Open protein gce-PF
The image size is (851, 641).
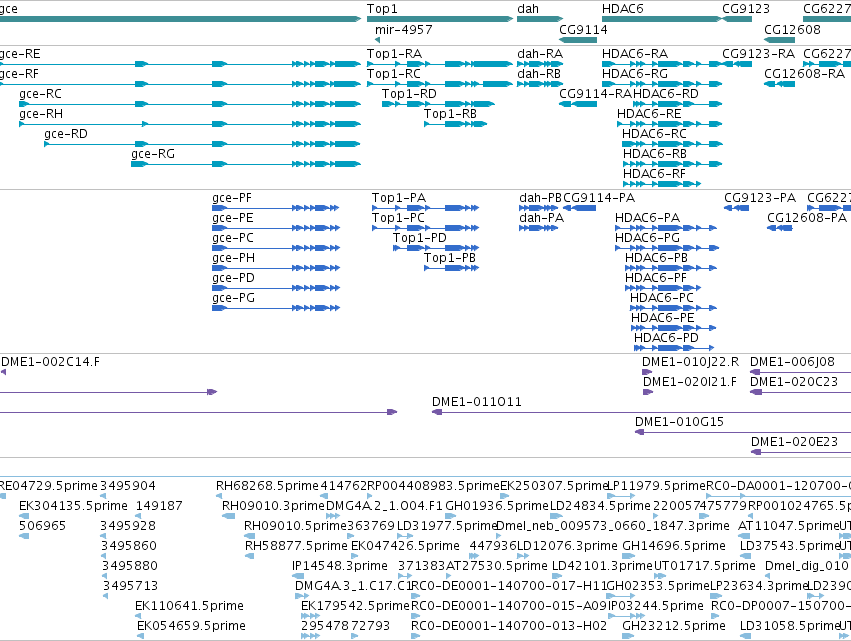point(232,198)
